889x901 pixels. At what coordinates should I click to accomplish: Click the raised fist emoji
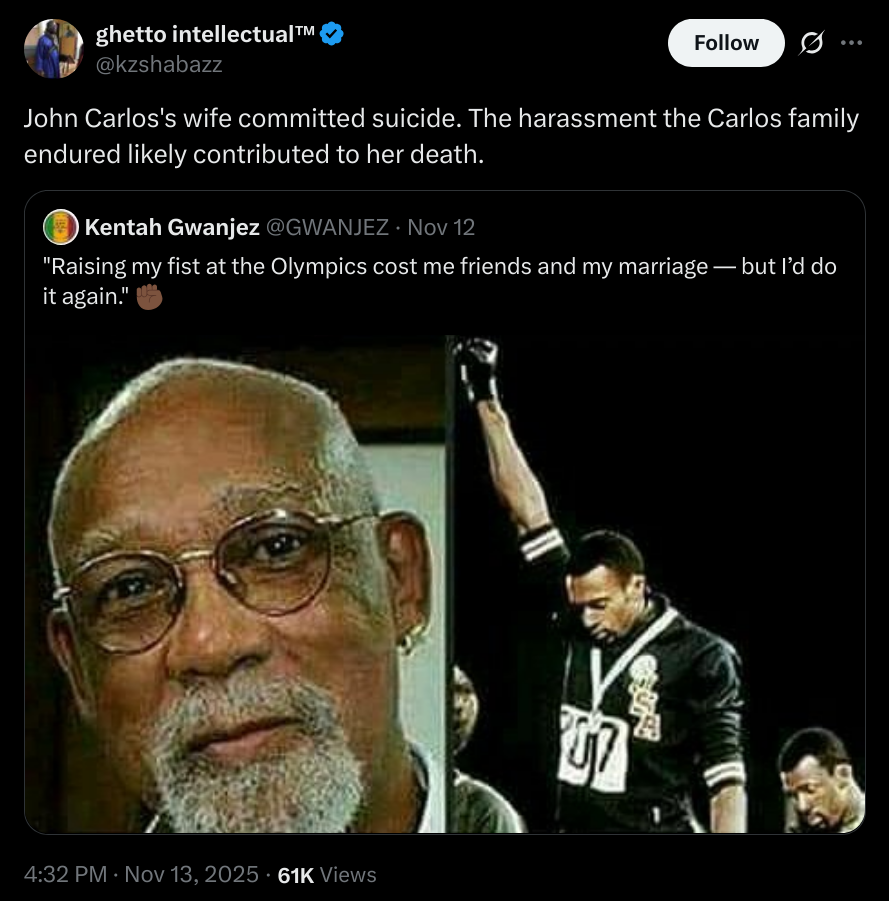click(x=148, y=297)
